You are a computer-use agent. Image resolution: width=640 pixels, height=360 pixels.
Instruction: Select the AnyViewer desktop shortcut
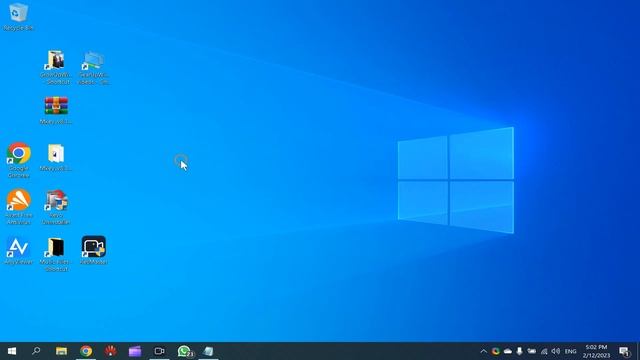coord(18,250)
